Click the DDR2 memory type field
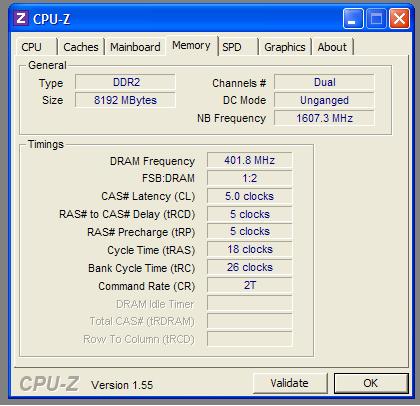This screenshot has width=420, height=406. pos(125,82)
